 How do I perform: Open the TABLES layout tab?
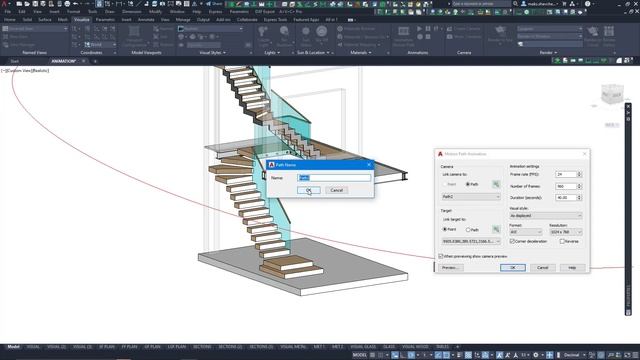pos(442,347)
